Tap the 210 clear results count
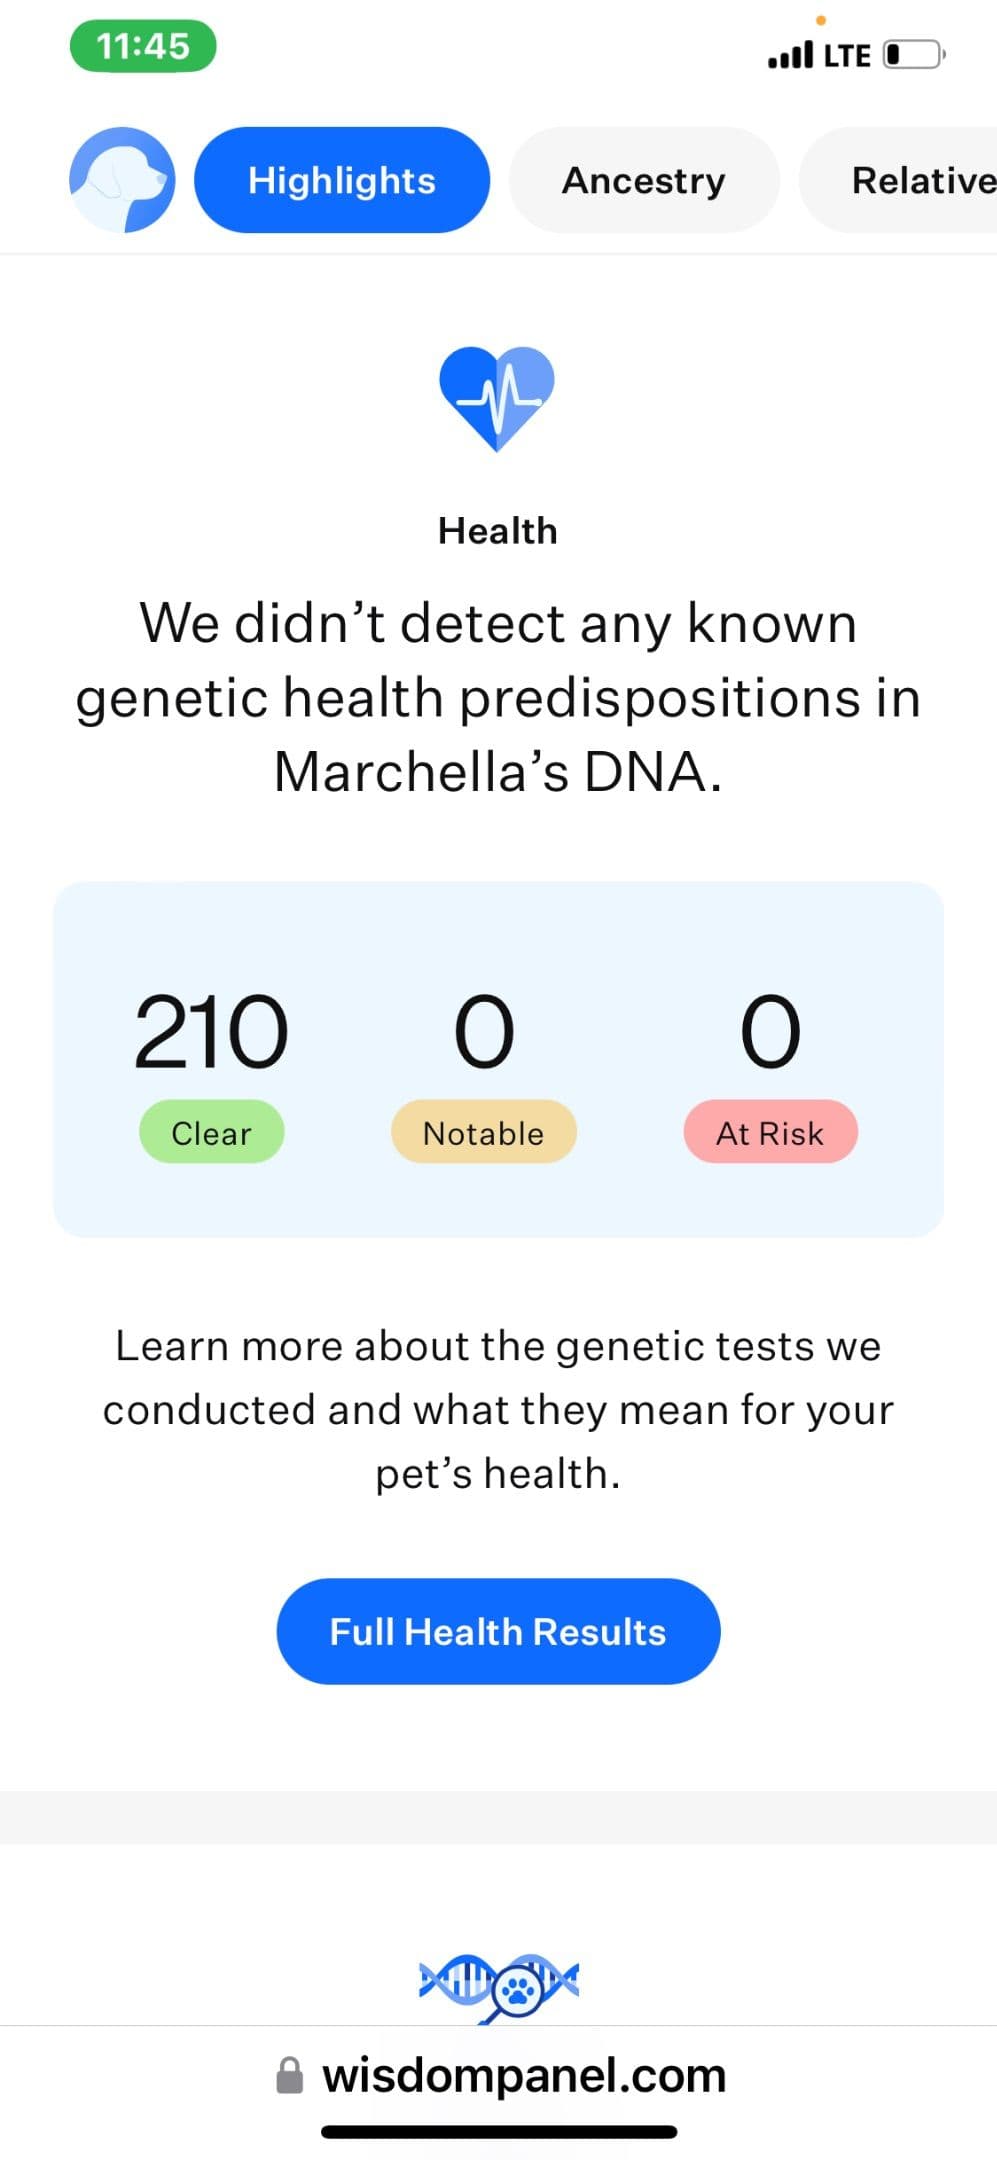 coord(211,1031)
